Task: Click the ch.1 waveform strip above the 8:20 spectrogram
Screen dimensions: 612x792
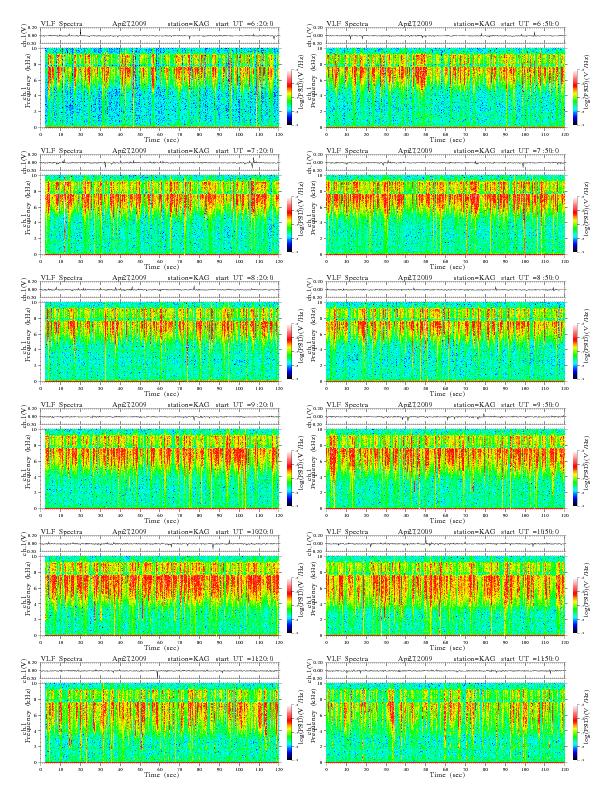Action: (x=160, y=290)
